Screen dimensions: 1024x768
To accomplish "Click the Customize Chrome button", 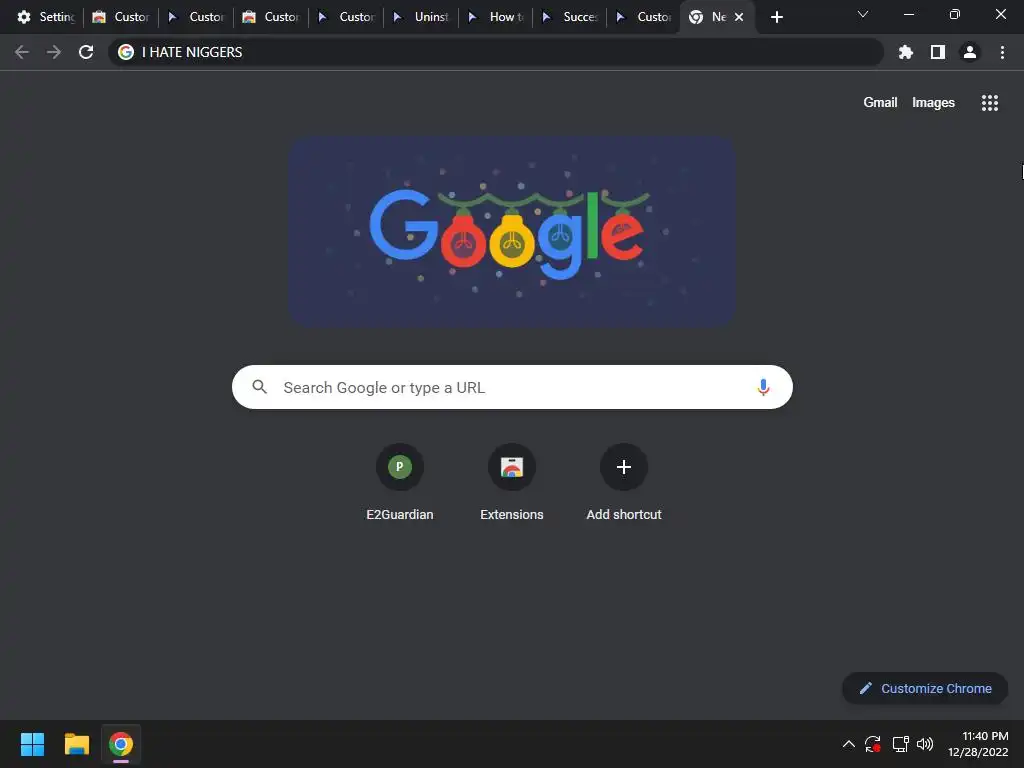I will (925, 688).
